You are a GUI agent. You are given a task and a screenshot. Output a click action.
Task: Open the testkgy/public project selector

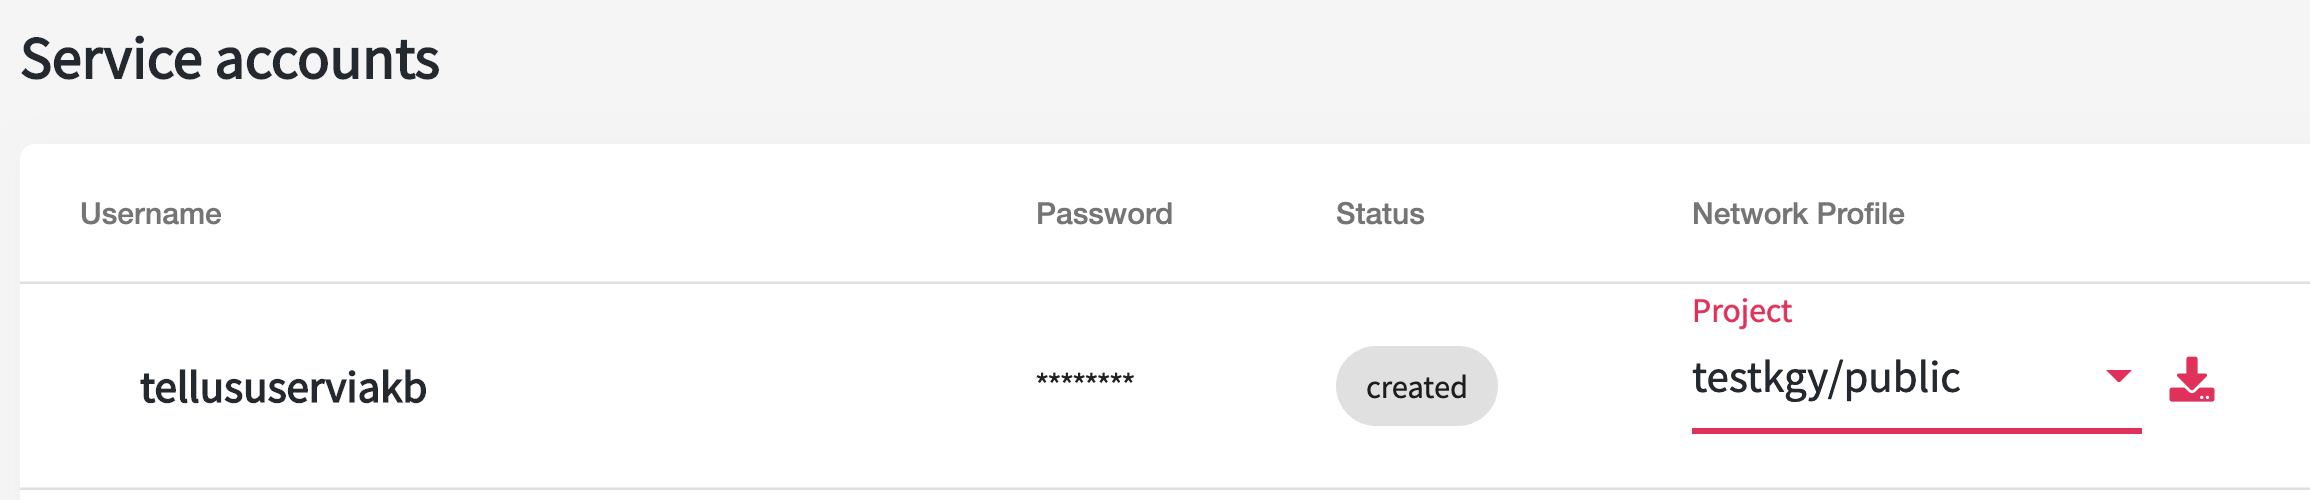(x=1916, y=378)
